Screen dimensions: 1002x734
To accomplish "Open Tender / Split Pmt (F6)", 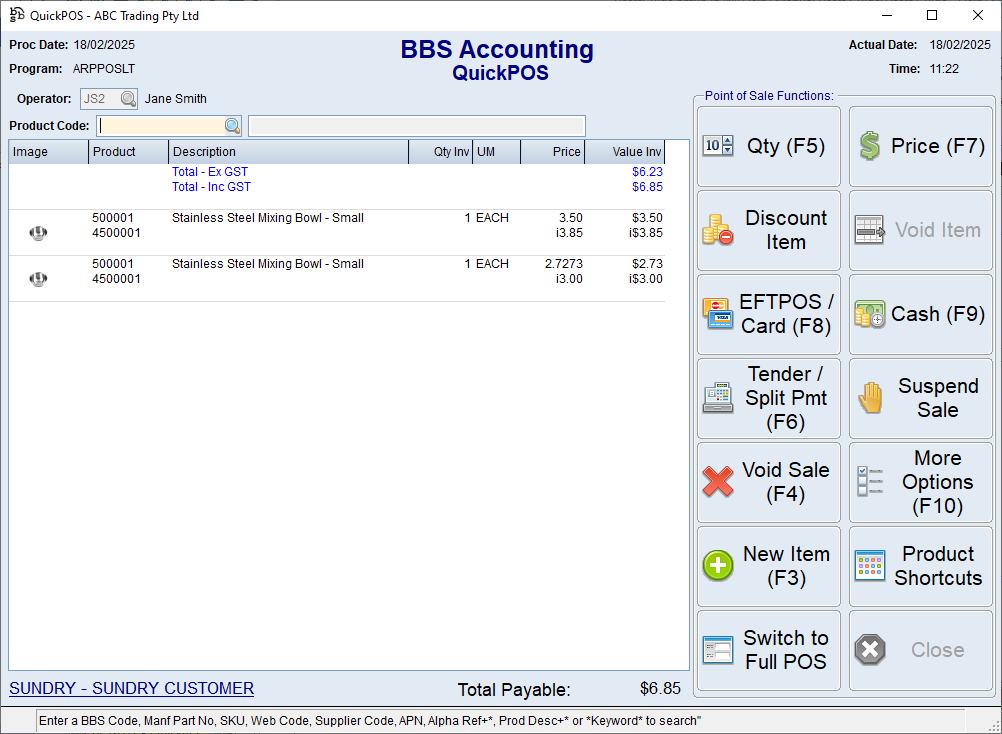I will pyautogui.click(x=768, y=398).
